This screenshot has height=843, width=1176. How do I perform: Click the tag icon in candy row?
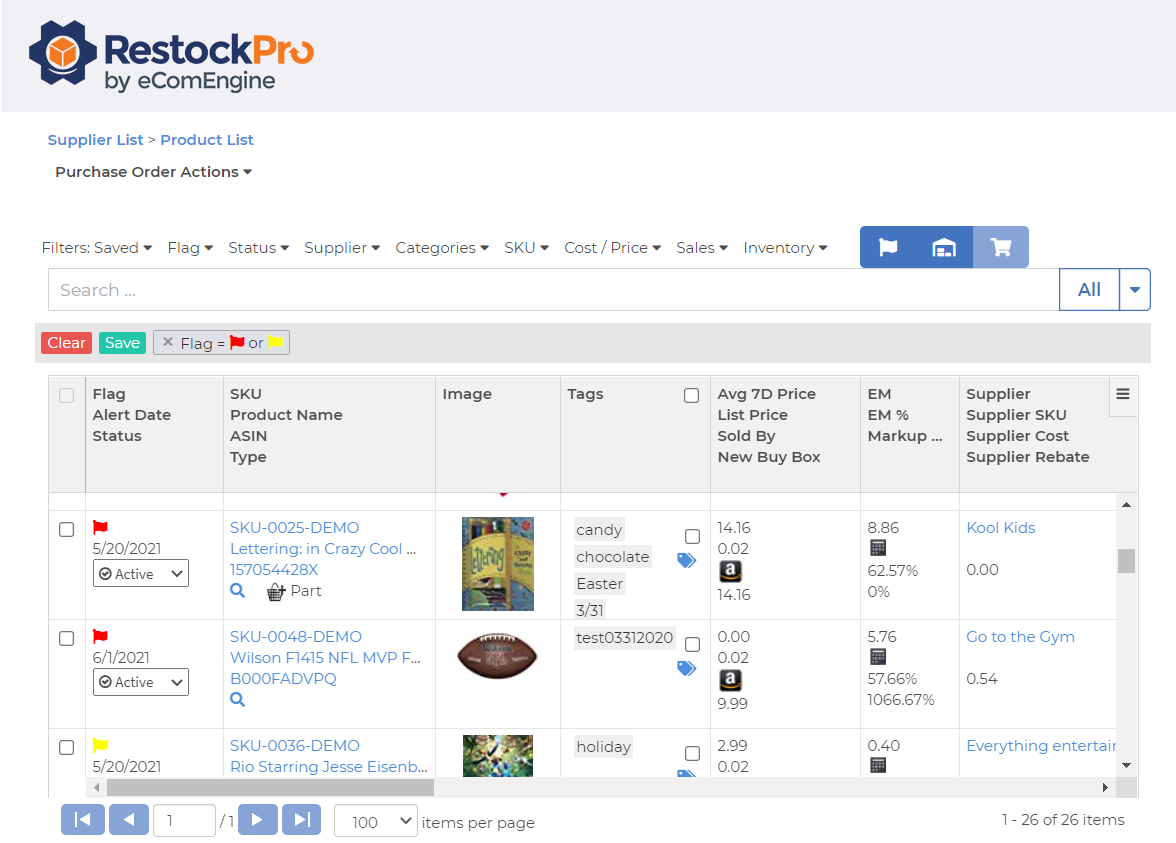point(687,561)
